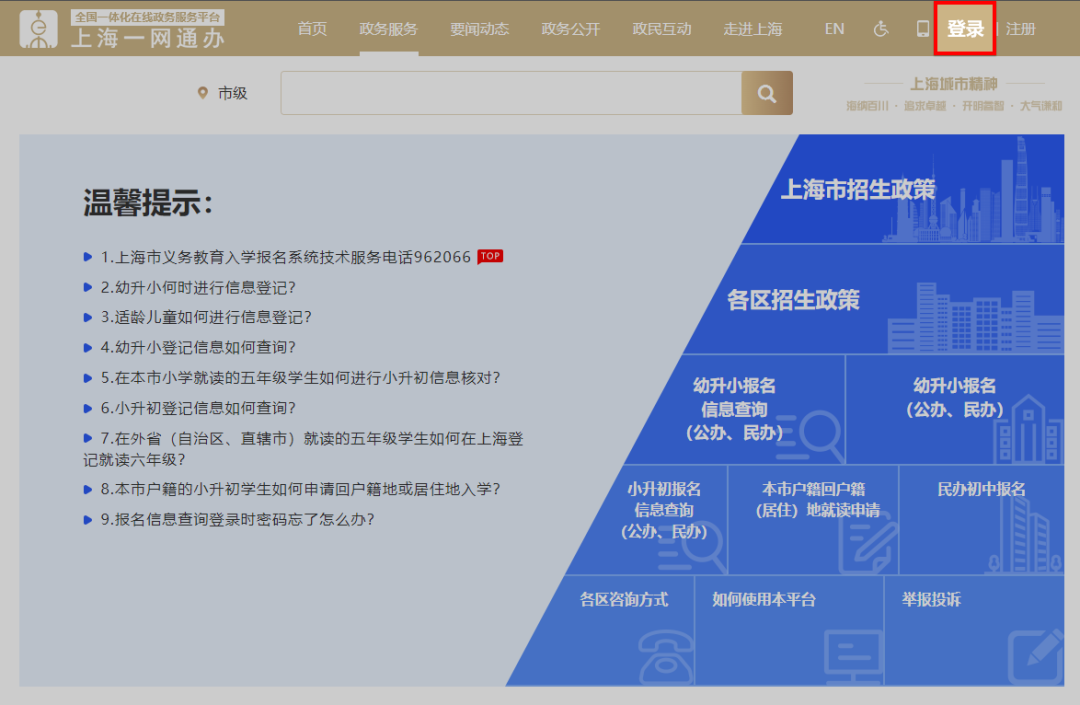Click the accessibility wheelchair icon in header

point(880,29)
